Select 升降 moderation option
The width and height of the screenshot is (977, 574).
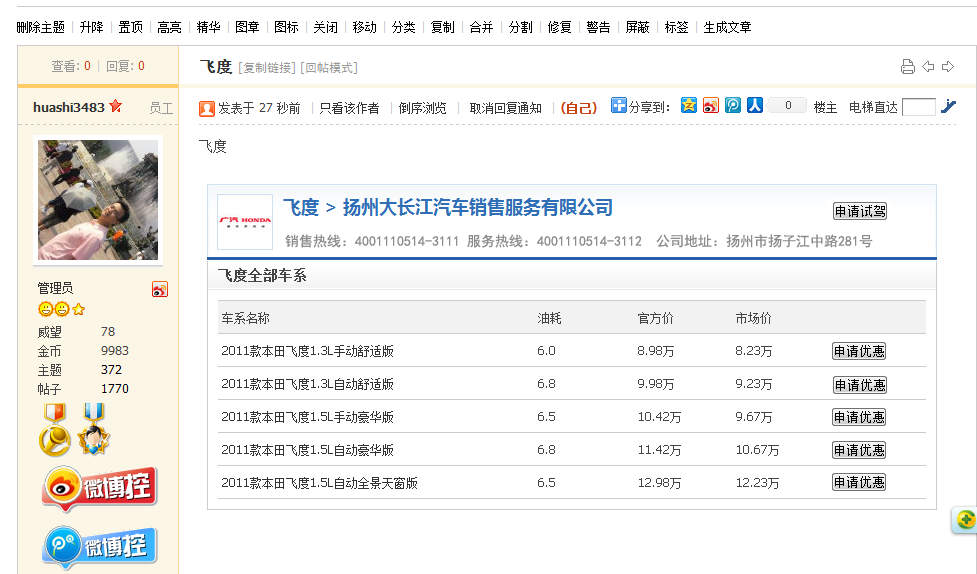pyautogui.click(x=92, y=27)
